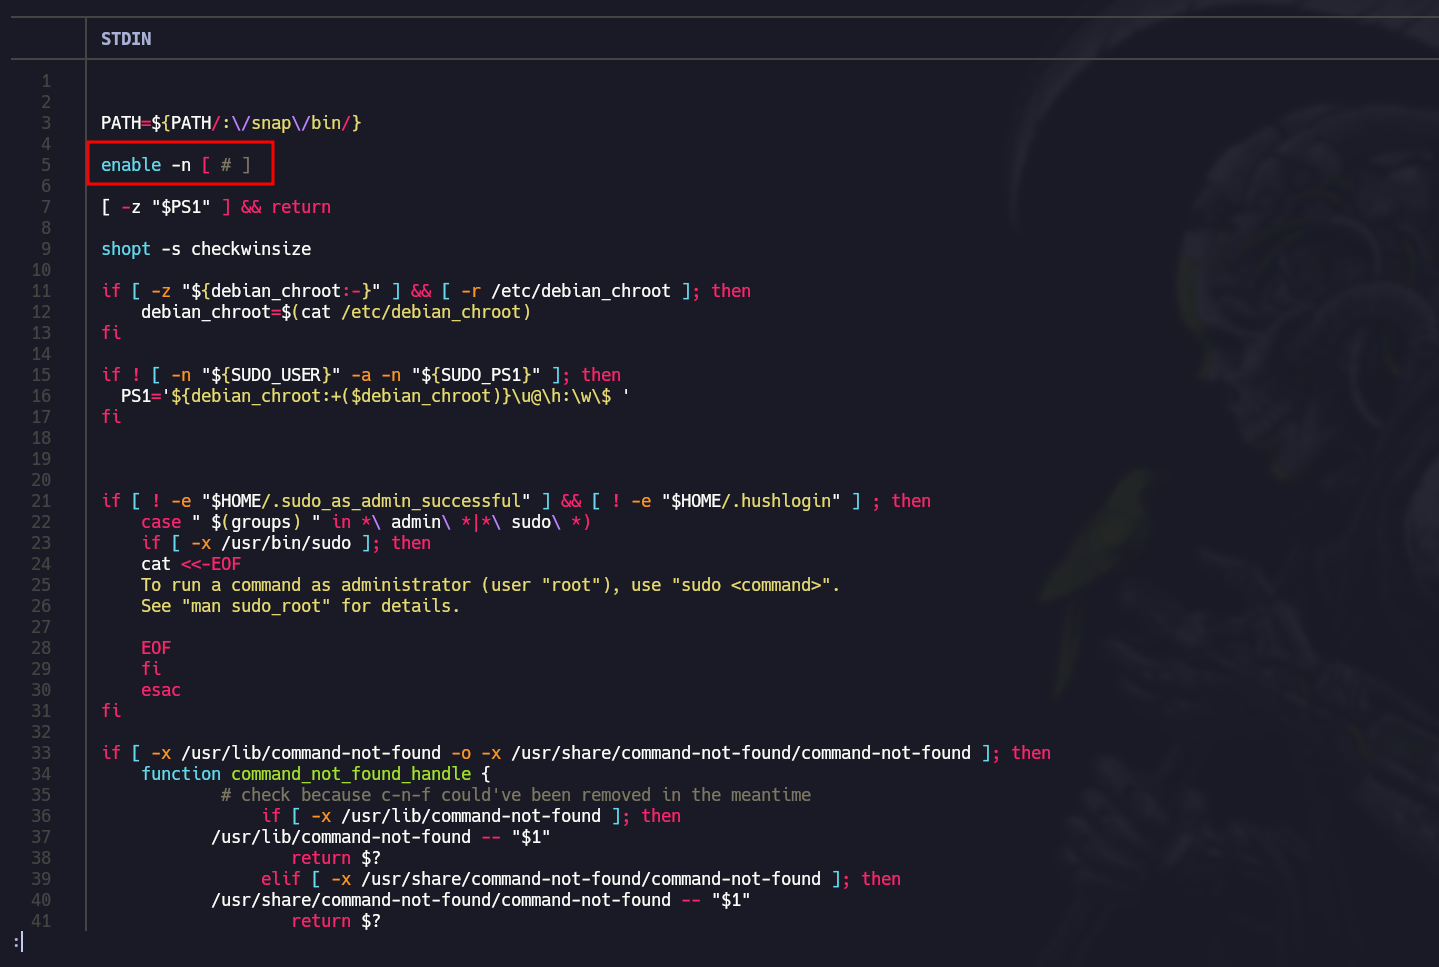Click the 'return' keyword on line 7
Screen dimensions: 1439x967
pos(300,207)
